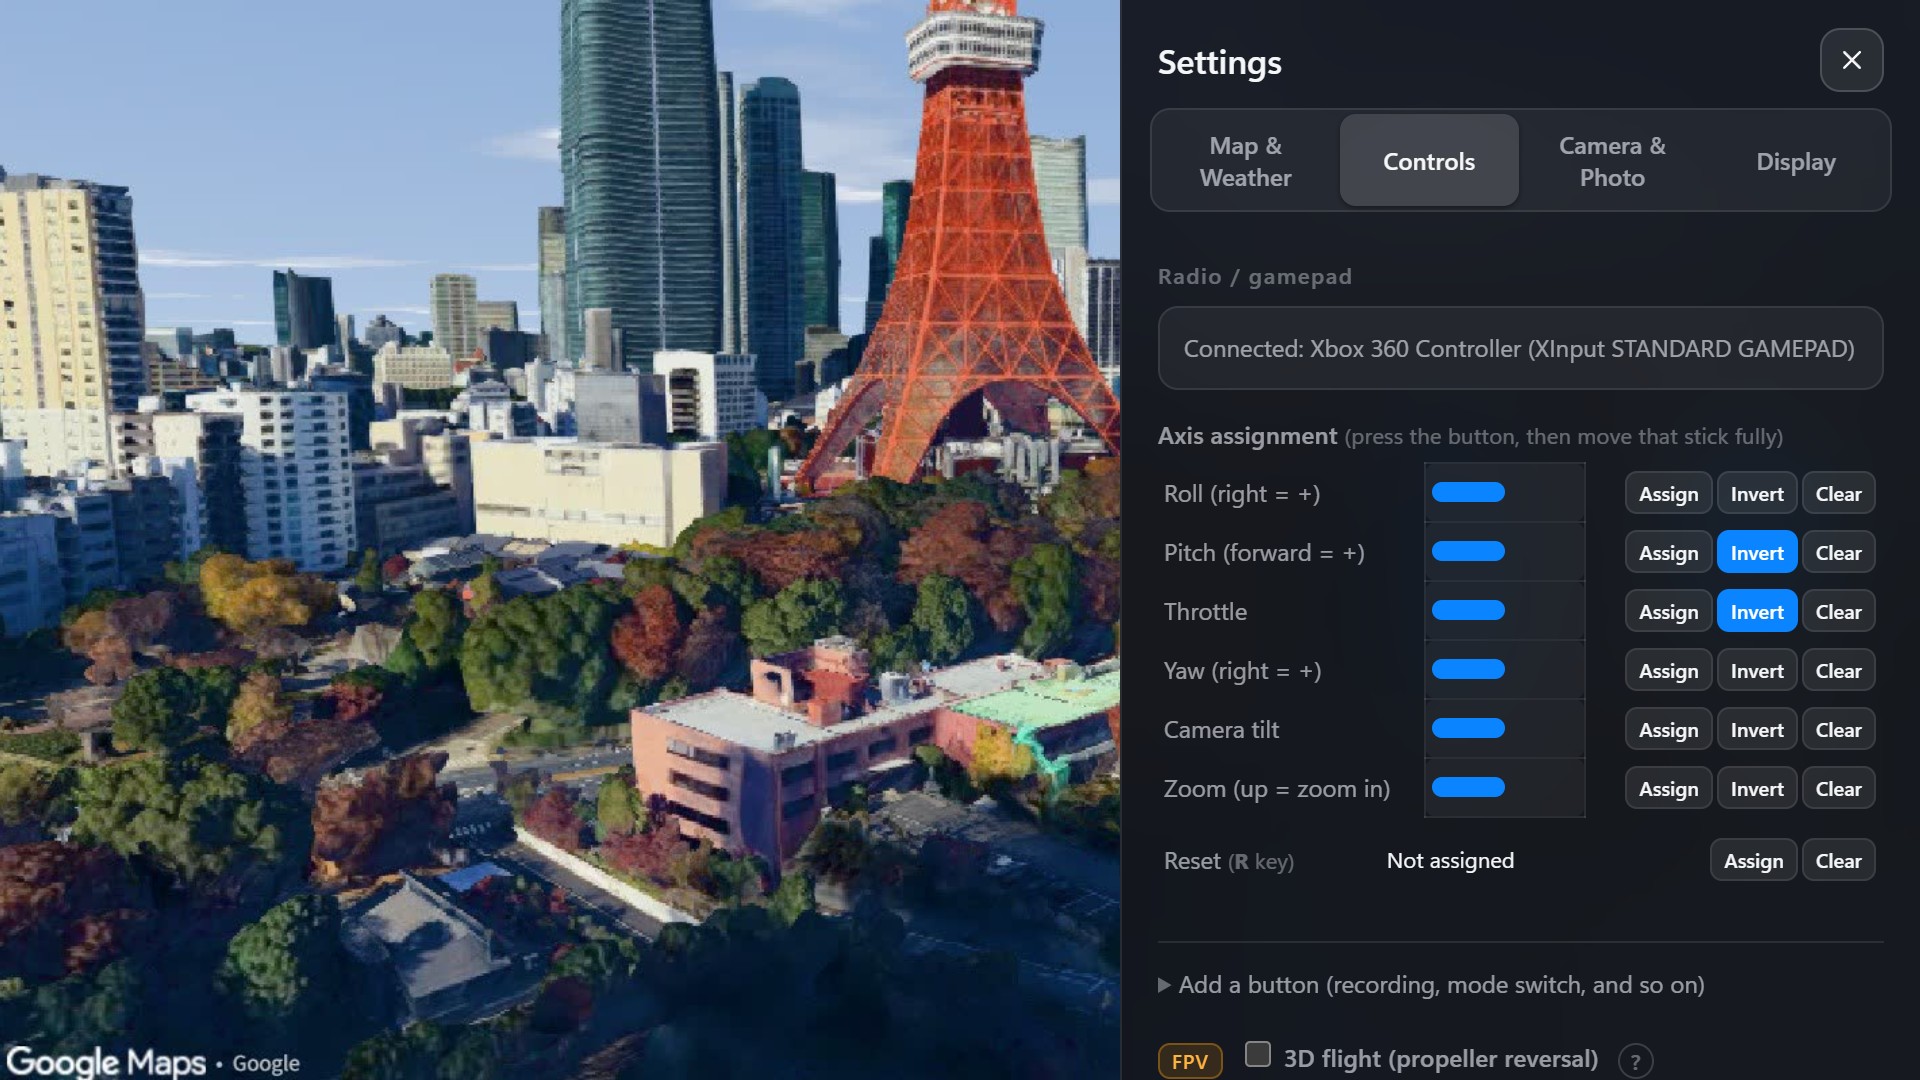The width and height of the screenshot is (1920, 1080).
Task: Toggle Invert for Yaw axis
Action: coord(1757,671)
